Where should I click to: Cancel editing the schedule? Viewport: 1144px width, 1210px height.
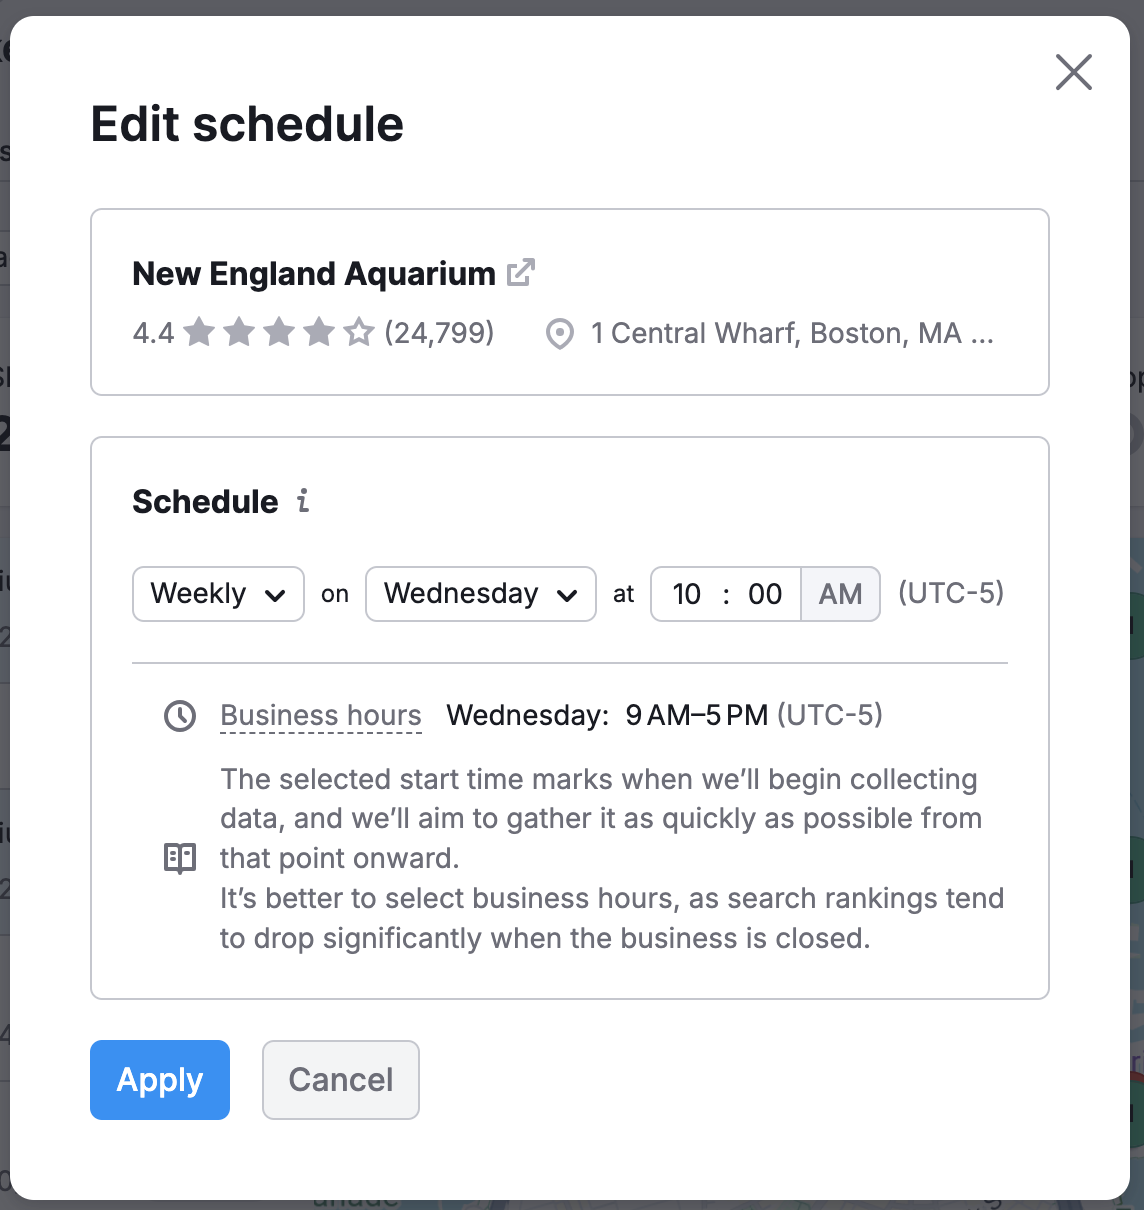tap(340, 1080)
